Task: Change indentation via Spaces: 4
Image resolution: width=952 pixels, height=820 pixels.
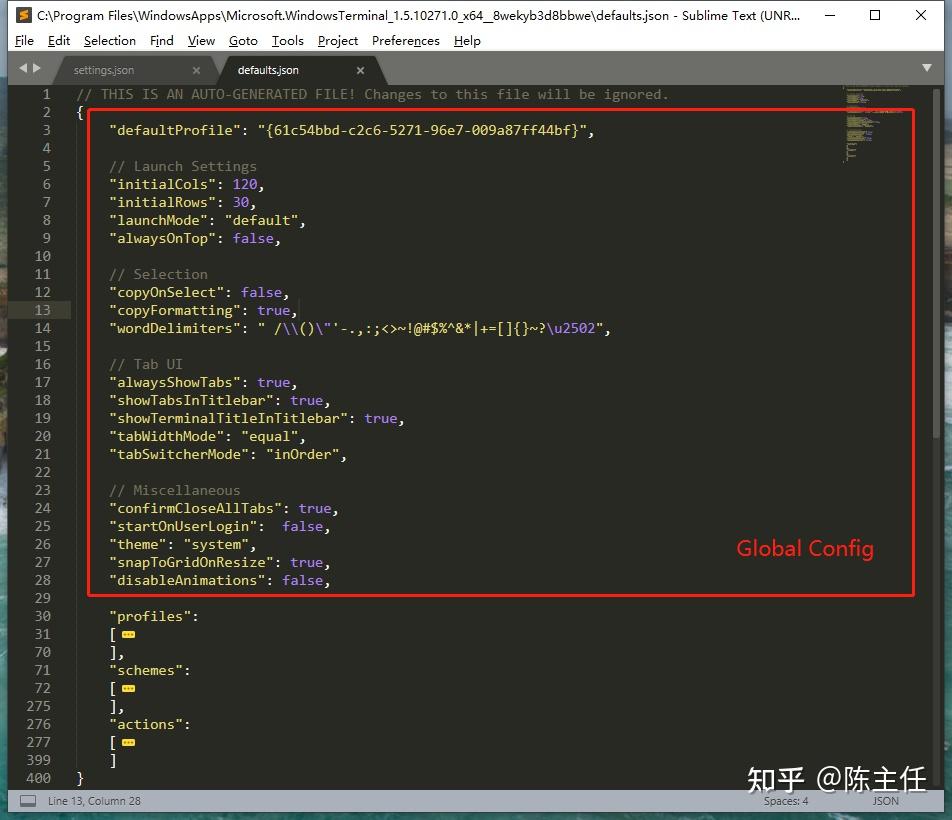Action: pyautogui.click(x=786, y=801)
